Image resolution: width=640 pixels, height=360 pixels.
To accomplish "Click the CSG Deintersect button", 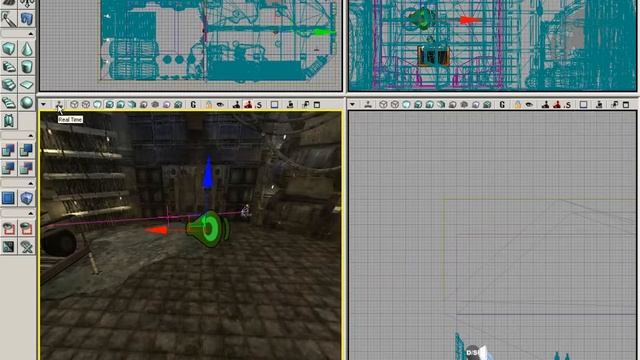I will pyautogui.click(x=27, y=168).
